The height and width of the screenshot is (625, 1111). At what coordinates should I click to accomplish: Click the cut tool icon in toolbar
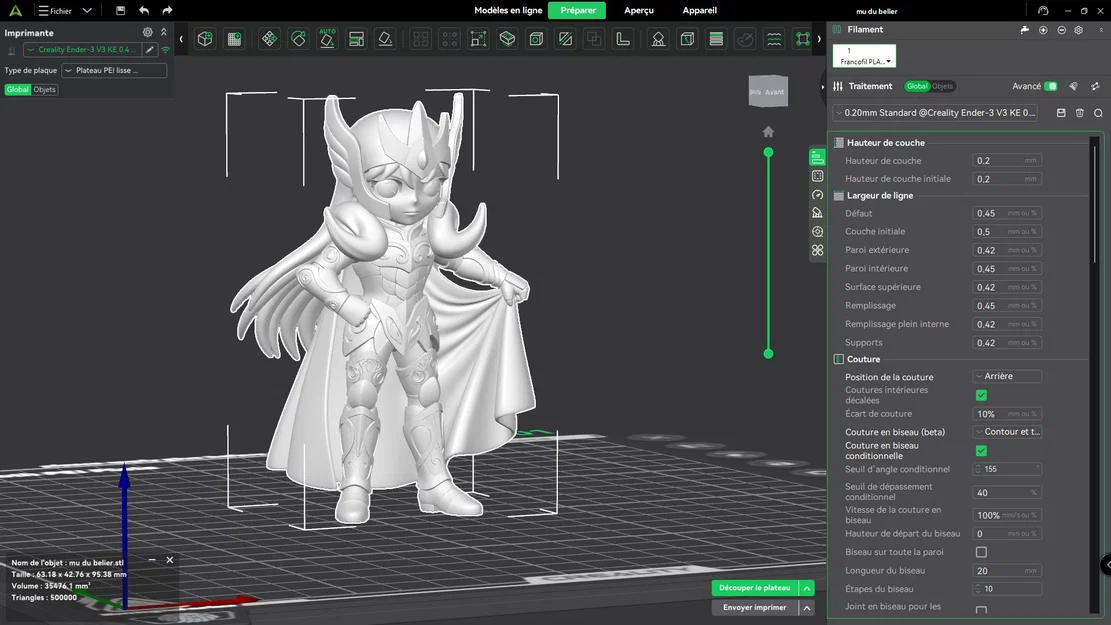coord(565,39)
